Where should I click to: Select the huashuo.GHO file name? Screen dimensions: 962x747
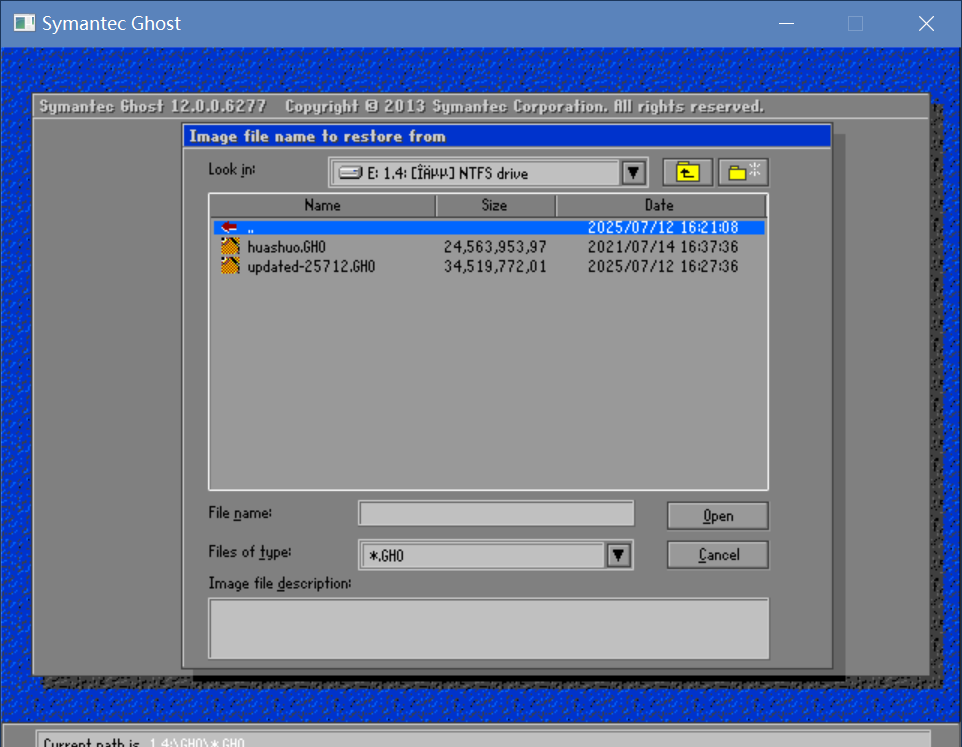[287, 247]
